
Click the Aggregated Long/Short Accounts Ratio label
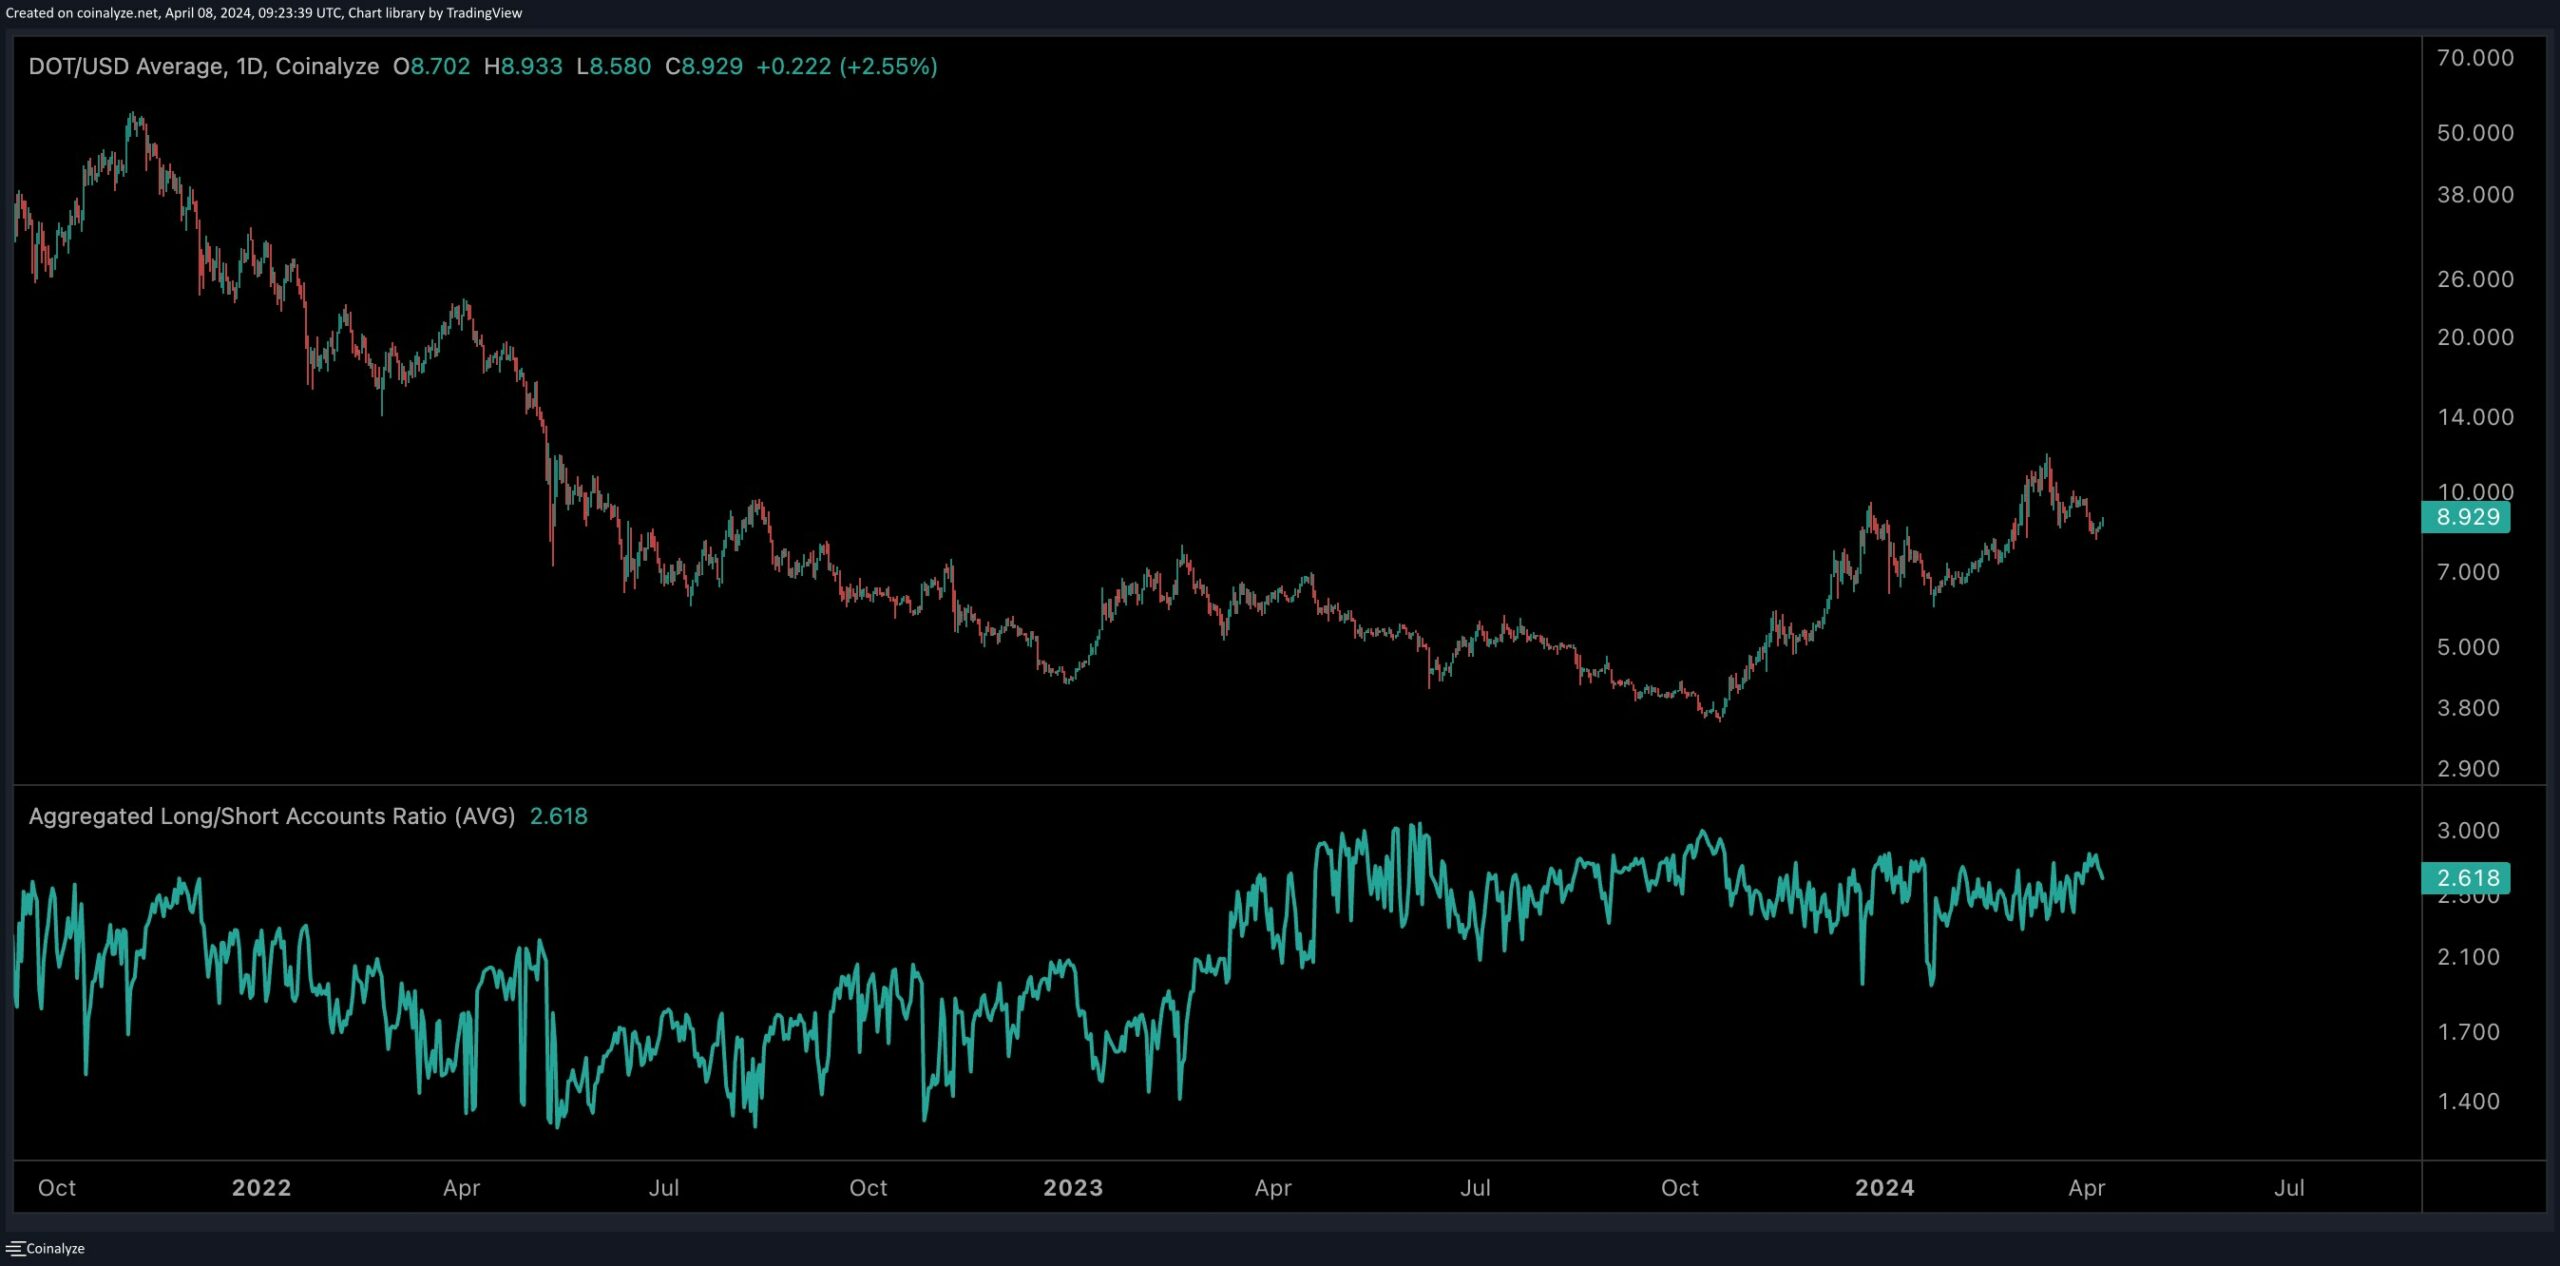click(x=272, y=816)
